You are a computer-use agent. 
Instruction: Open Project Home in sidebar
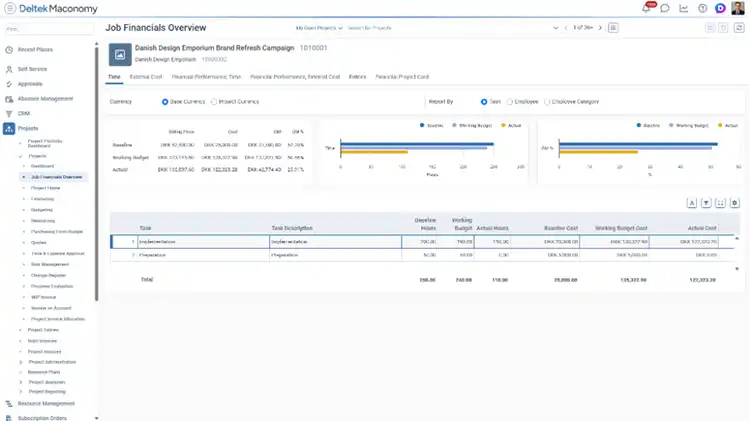click(x=45, y=188)
